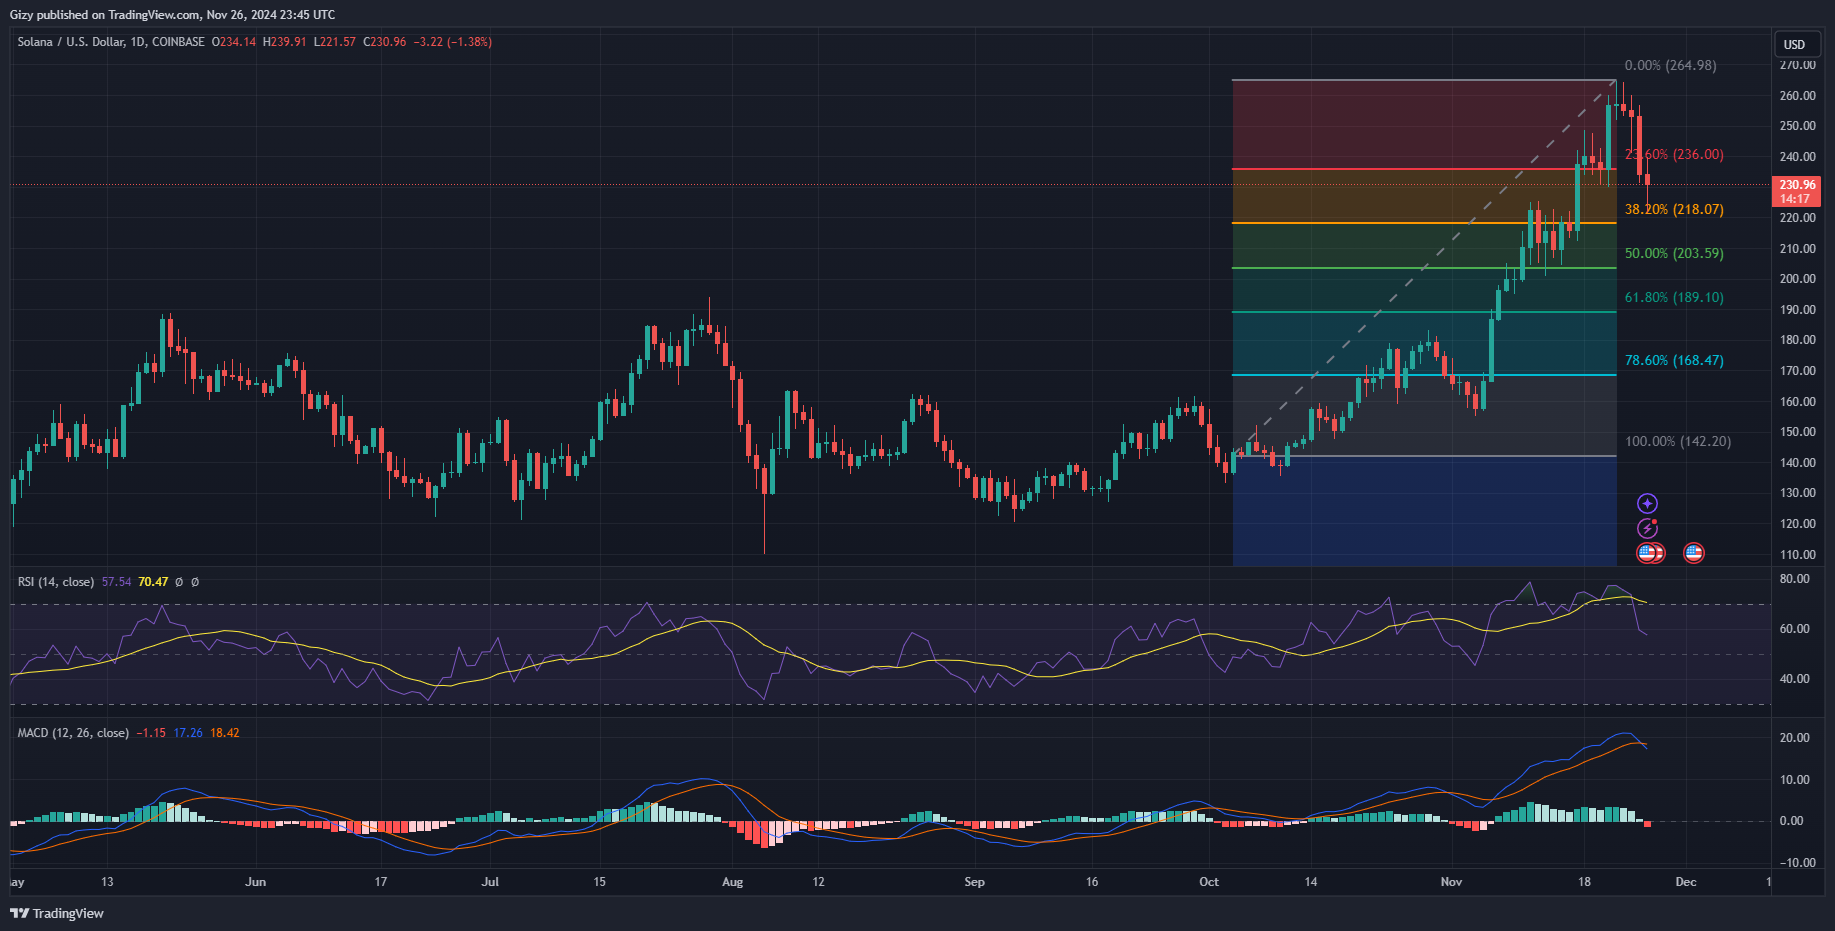Click the Fibonacci label 100.00% (142.20)
Image resolution: width=1835 pixels, height=931 pixels.
pos(1678,441)
